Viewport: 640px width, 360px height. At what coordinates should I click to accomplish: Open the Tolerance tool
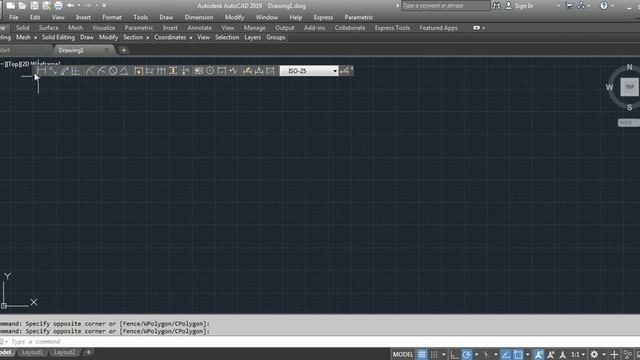[199, 71]
